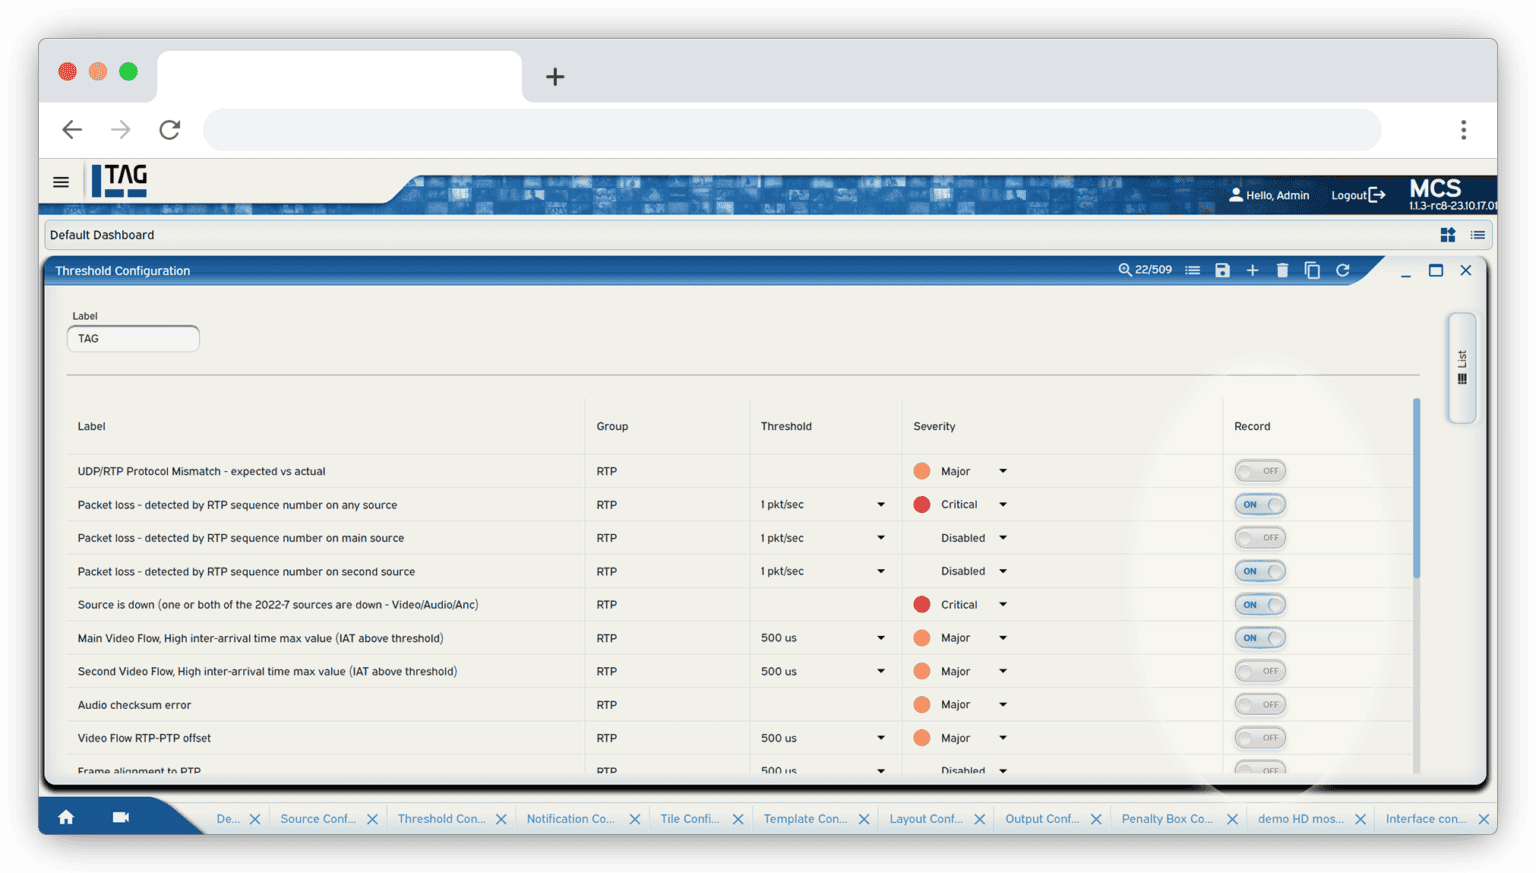1536x873 pixels.
Task: Open severity dropdown for Source is down
Action: (x=1002, y=604)
